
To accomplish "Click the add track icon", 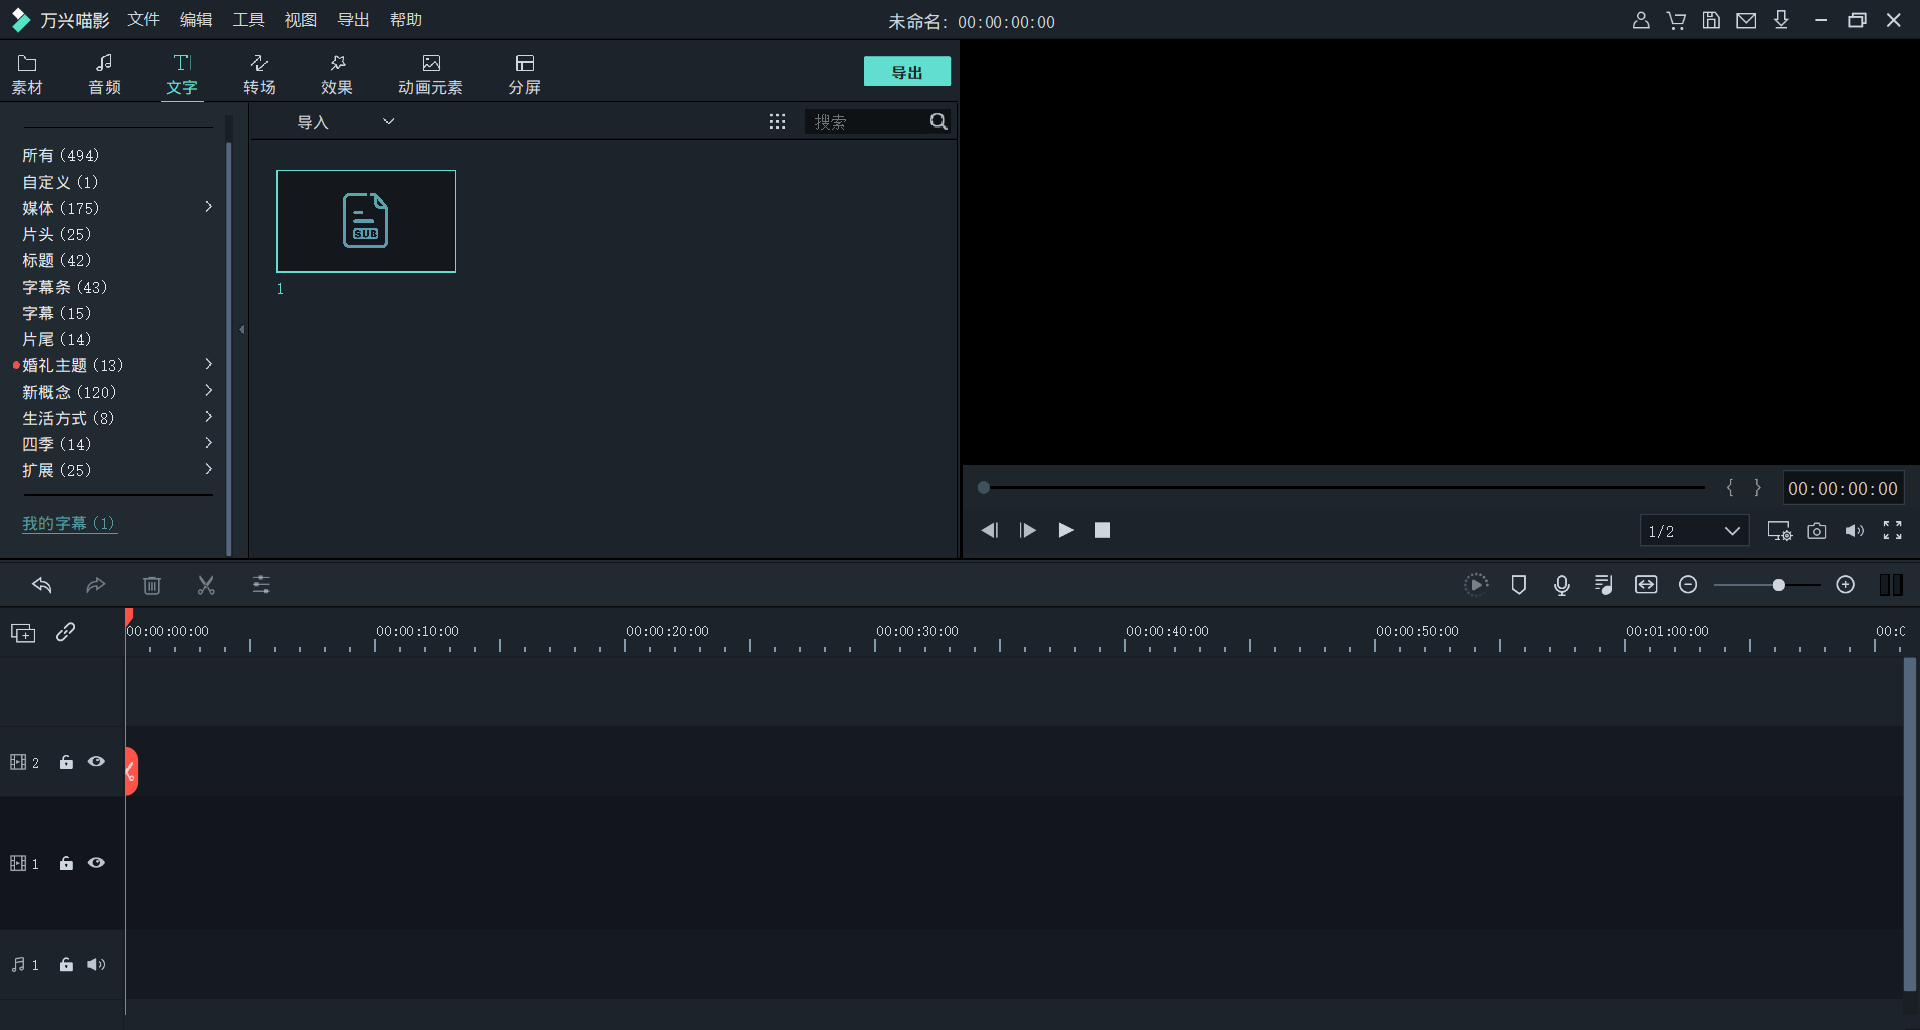I will click(x=23, y=633).
